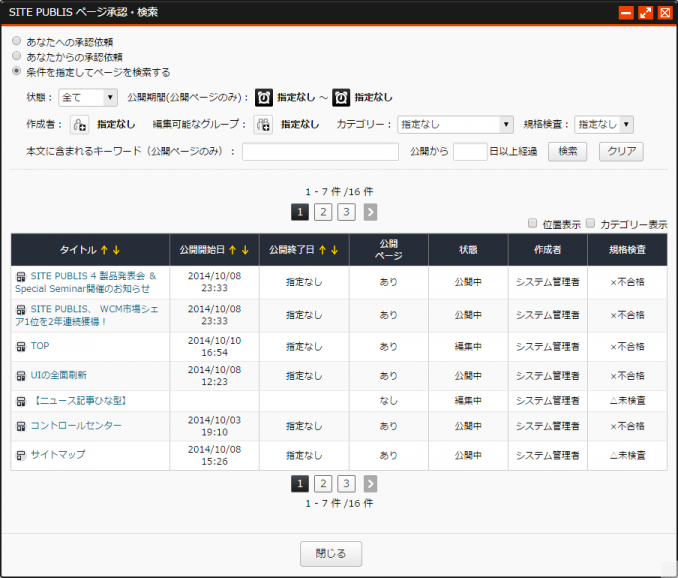Sort title column descending
The width and height of the screenshot is (678, 578).
116,250
